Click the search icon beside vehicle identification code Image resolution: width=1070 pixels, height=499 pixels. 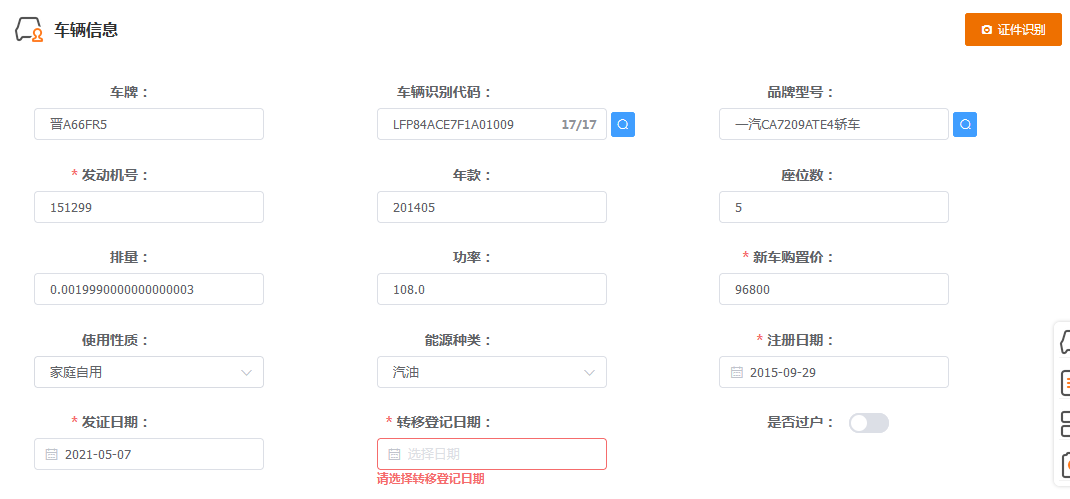623,125
